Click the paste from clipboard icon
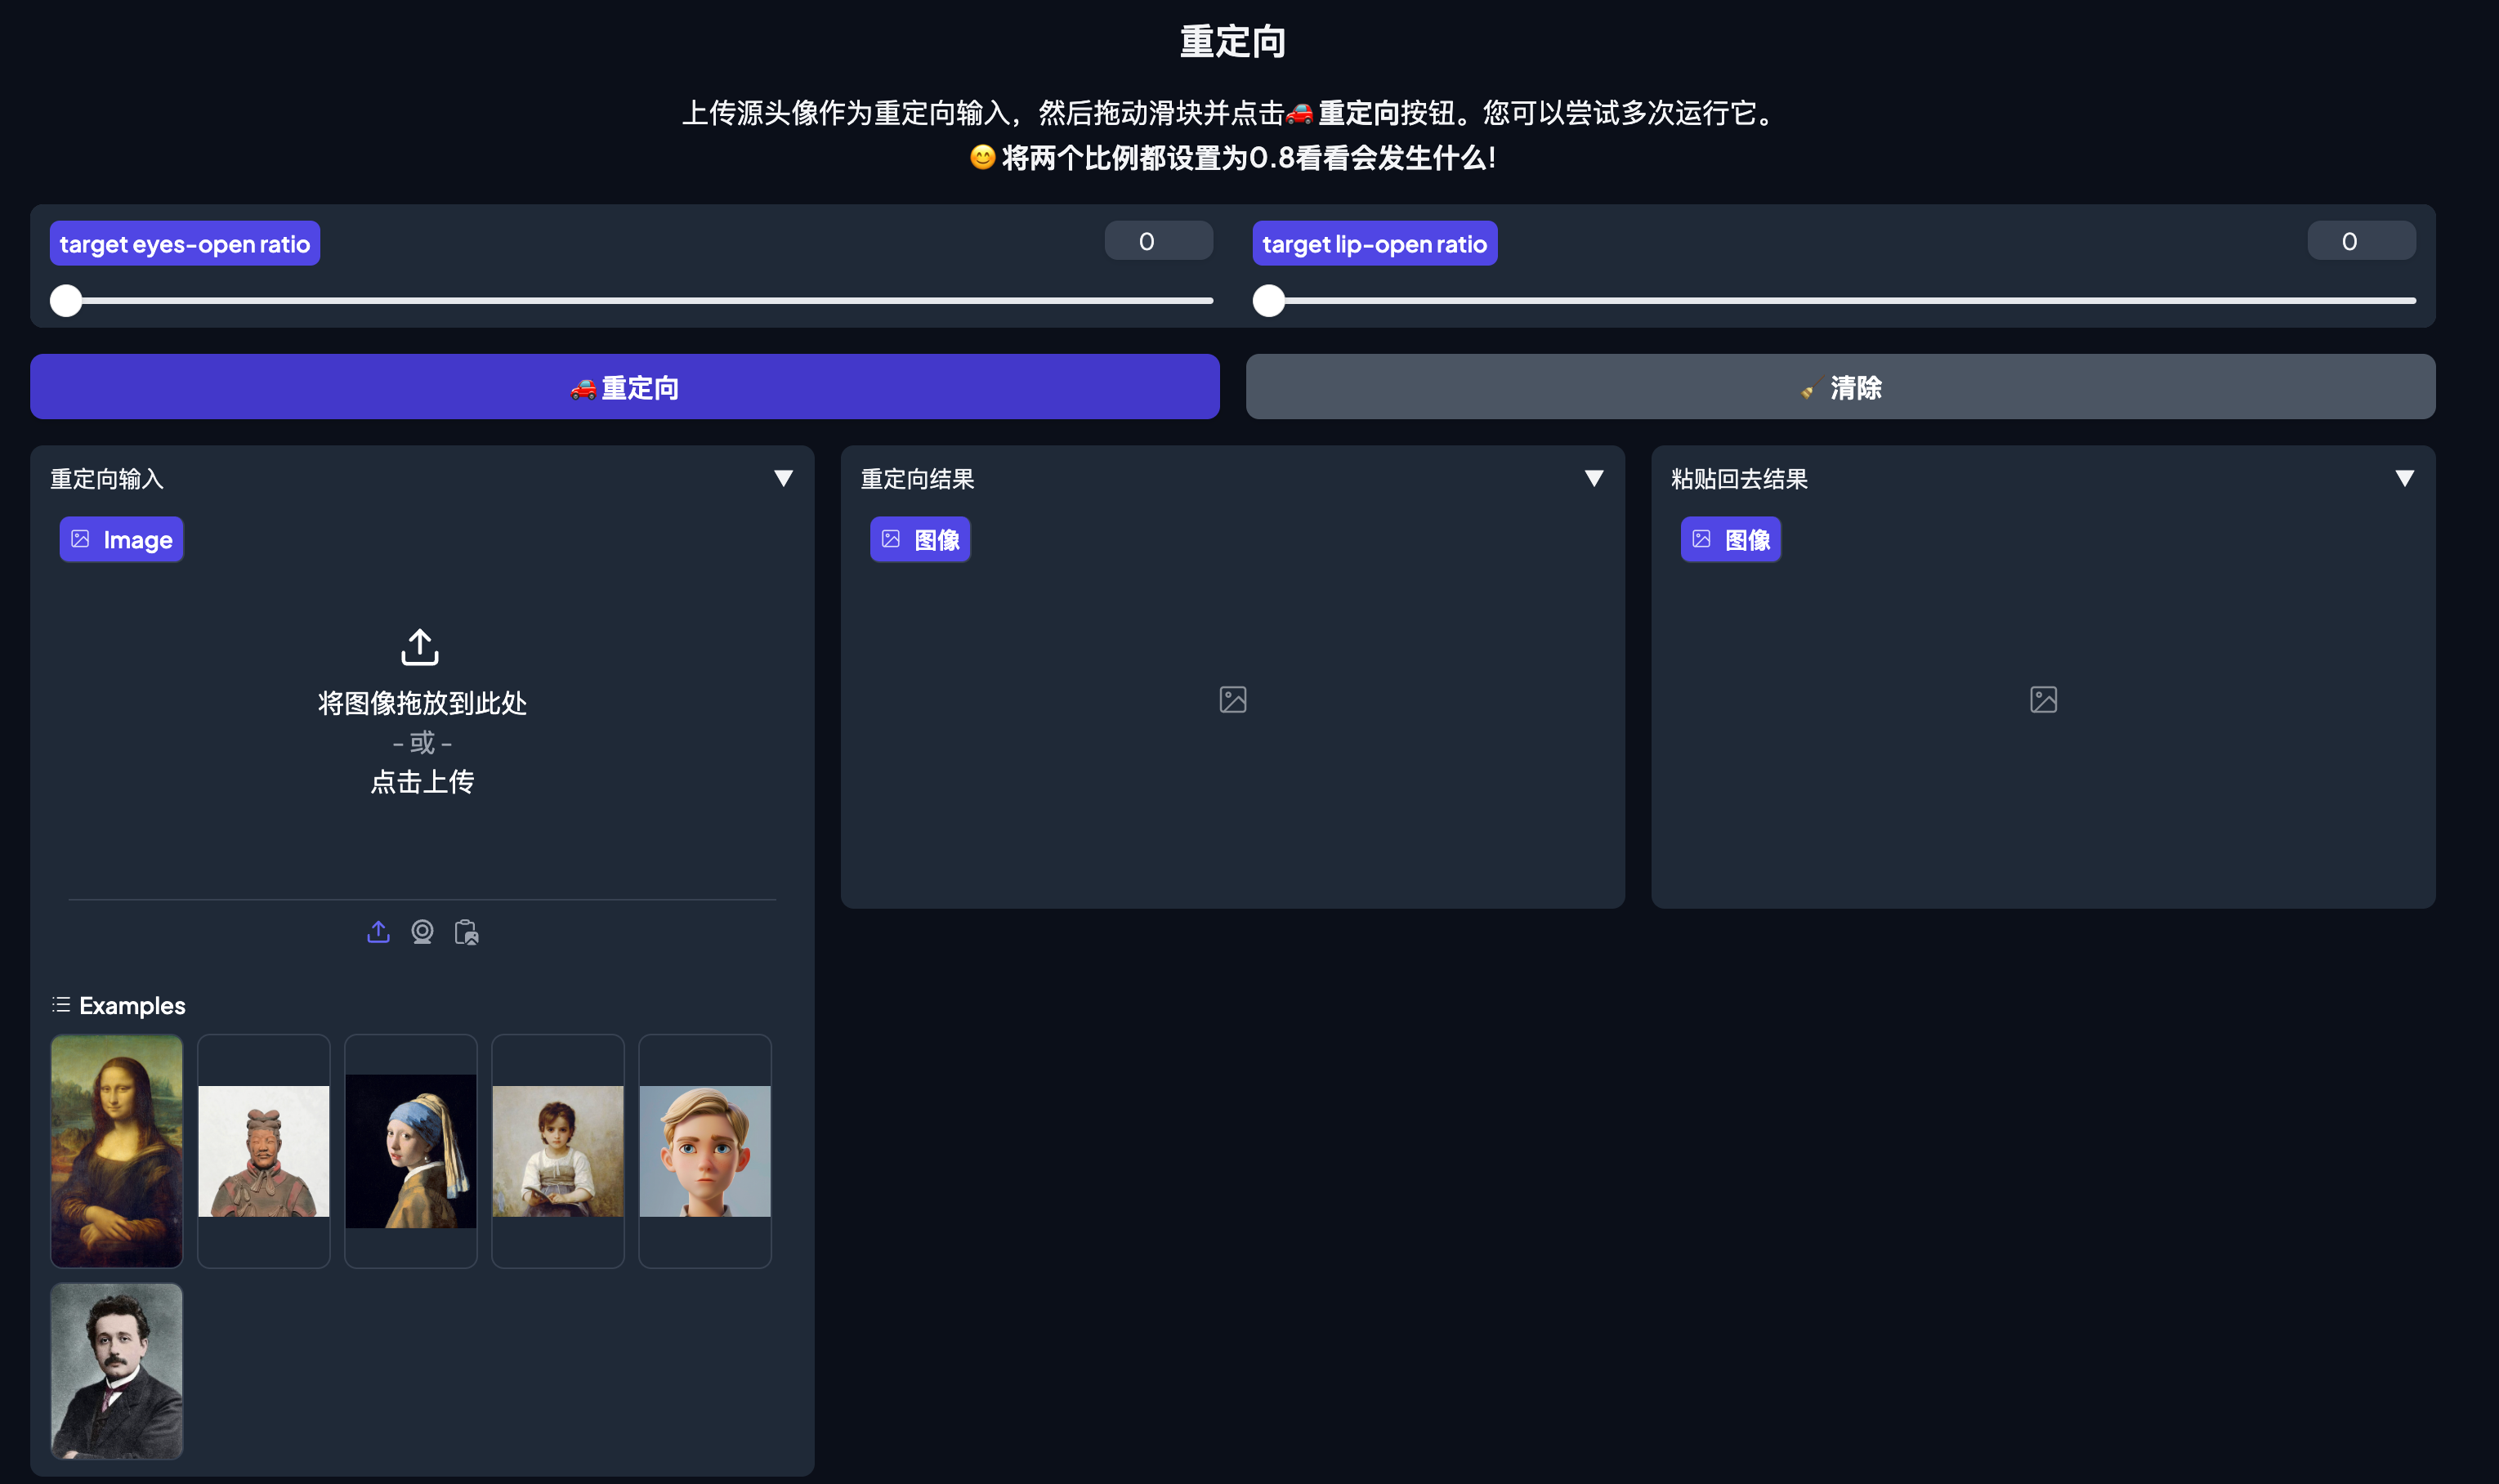 [x=466, y=932]
